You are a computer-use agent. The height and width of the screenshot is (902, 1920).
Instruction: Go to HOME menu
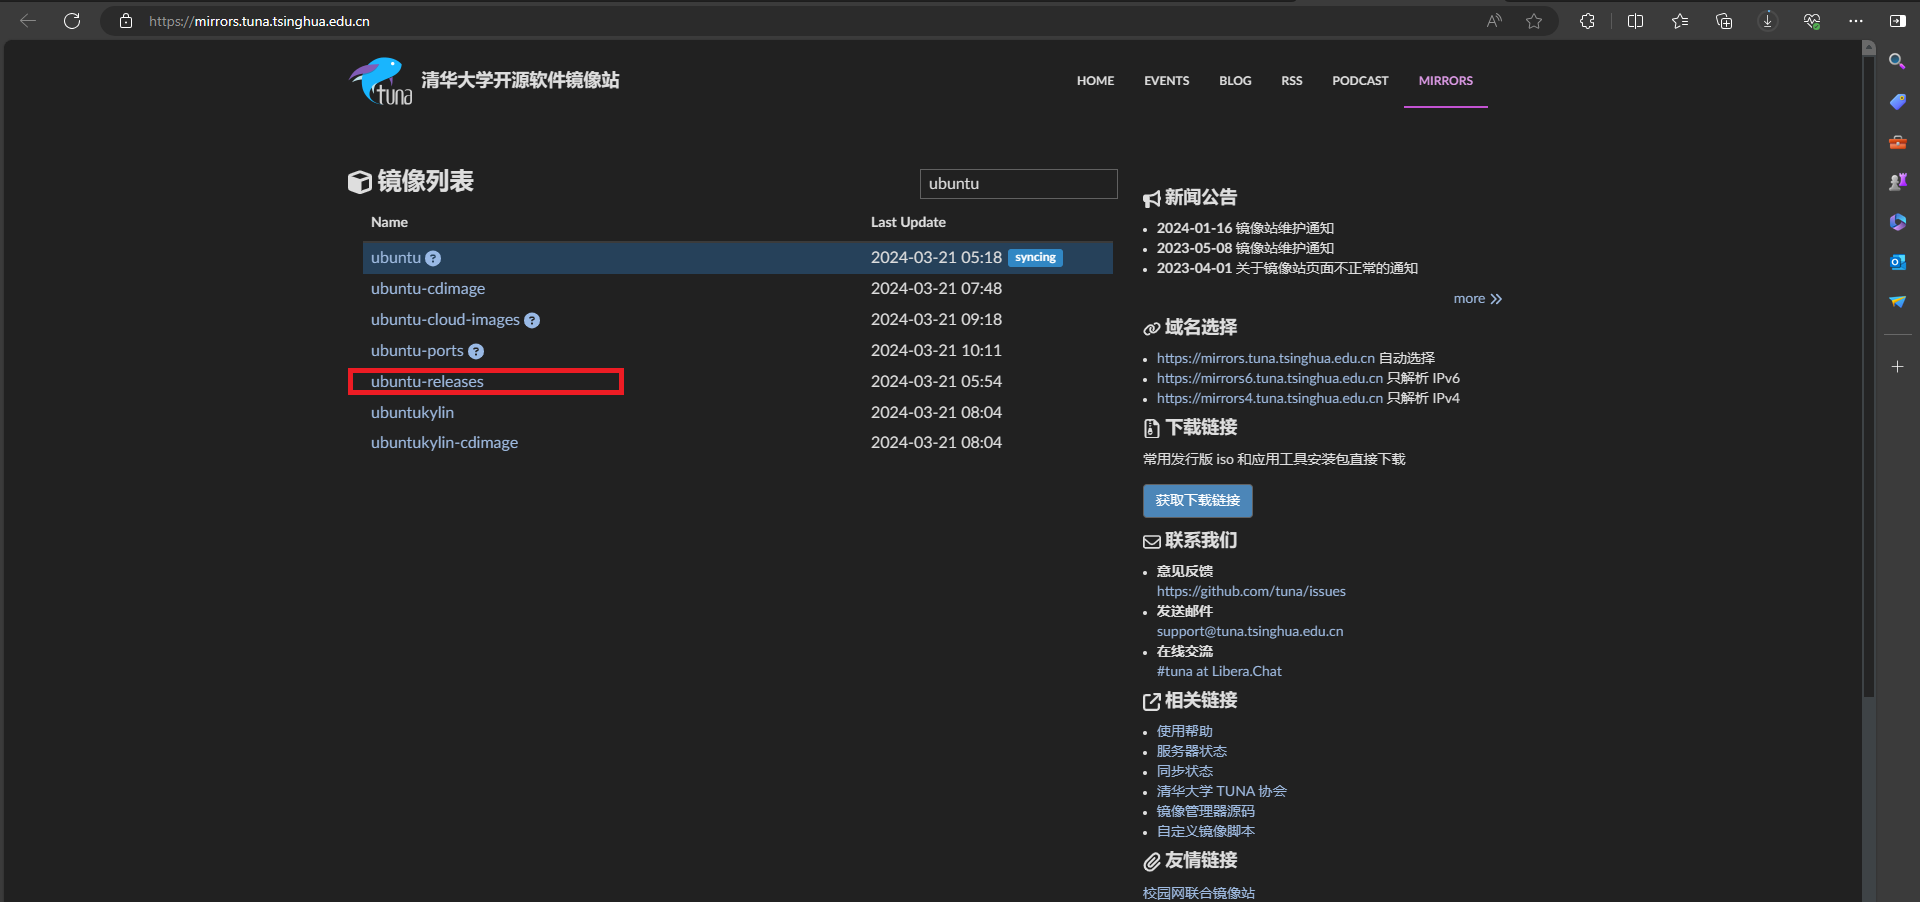coord(1095,81)
